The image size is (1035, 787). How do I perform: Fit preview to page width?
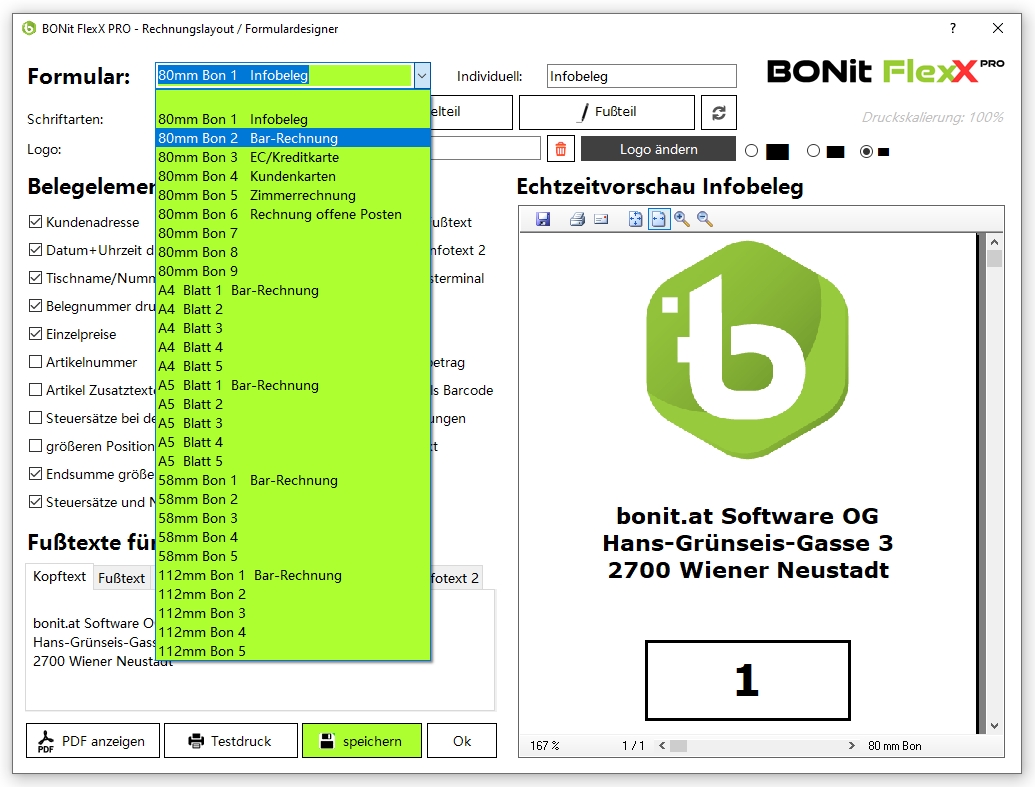pyautogui.click(x=659, y=219)
